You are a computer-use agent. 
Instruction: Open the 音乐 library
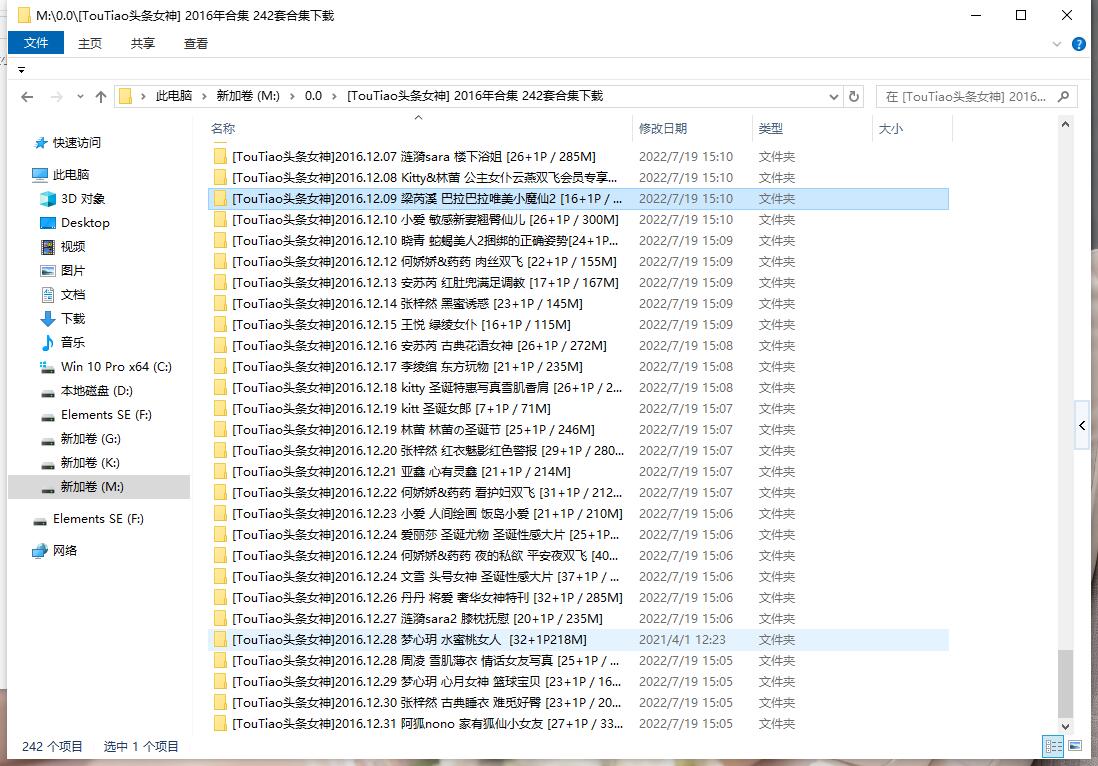click(73, 342)
